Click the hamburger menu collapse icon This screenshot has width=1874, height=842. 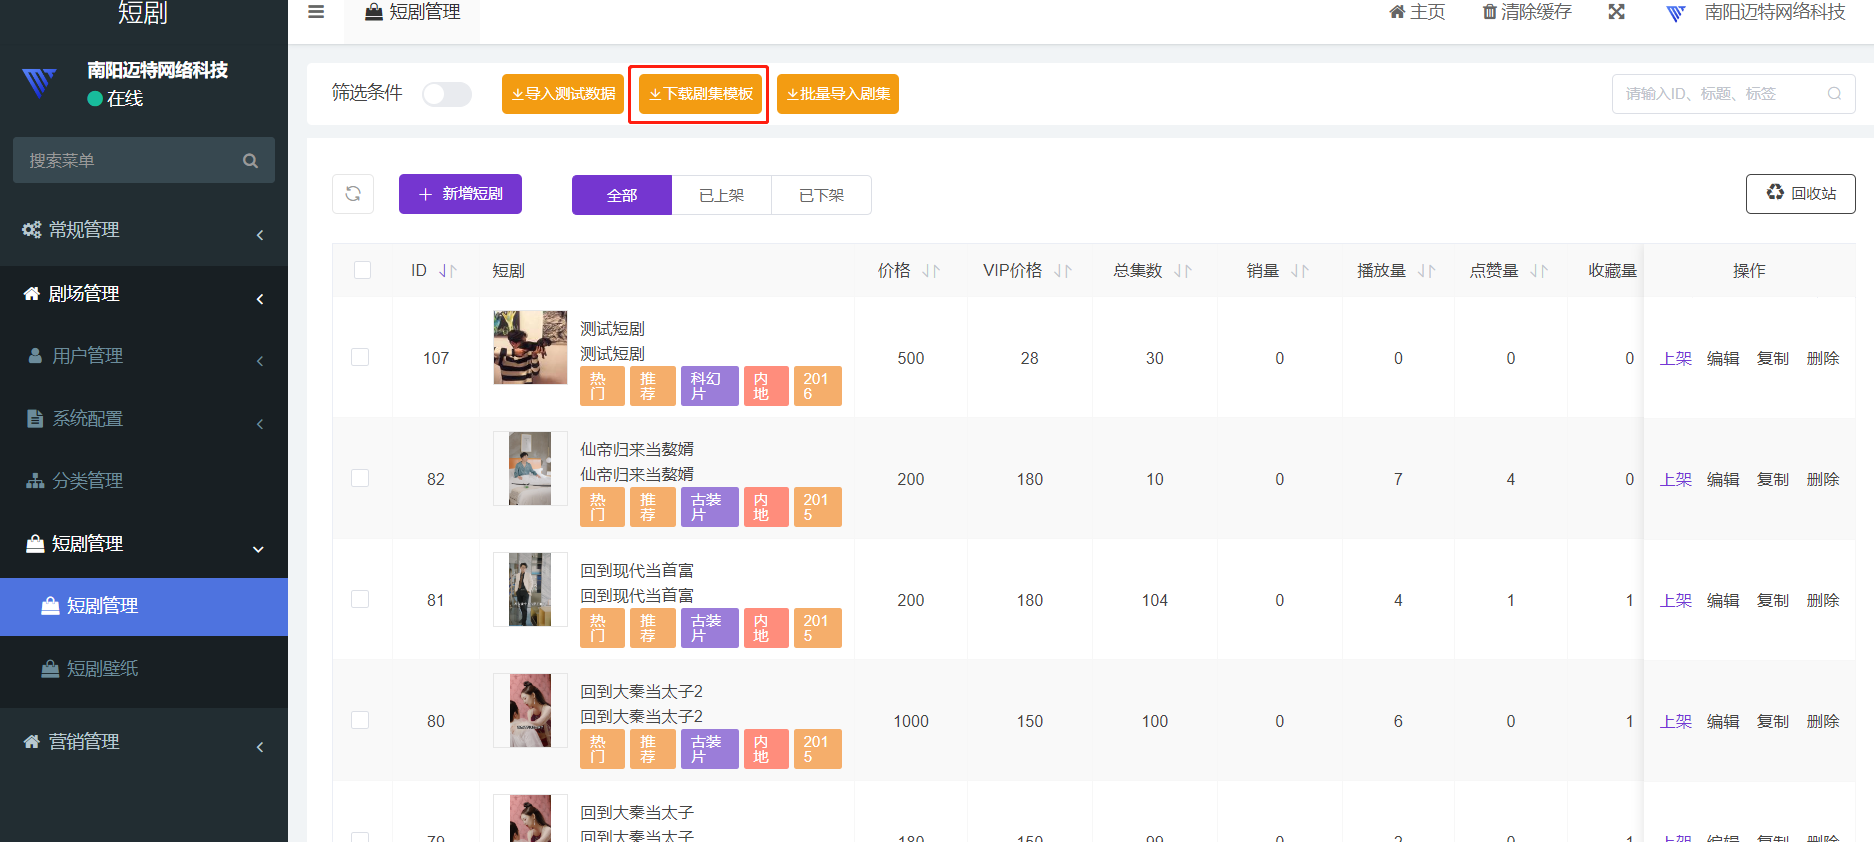tap(316, 12)
